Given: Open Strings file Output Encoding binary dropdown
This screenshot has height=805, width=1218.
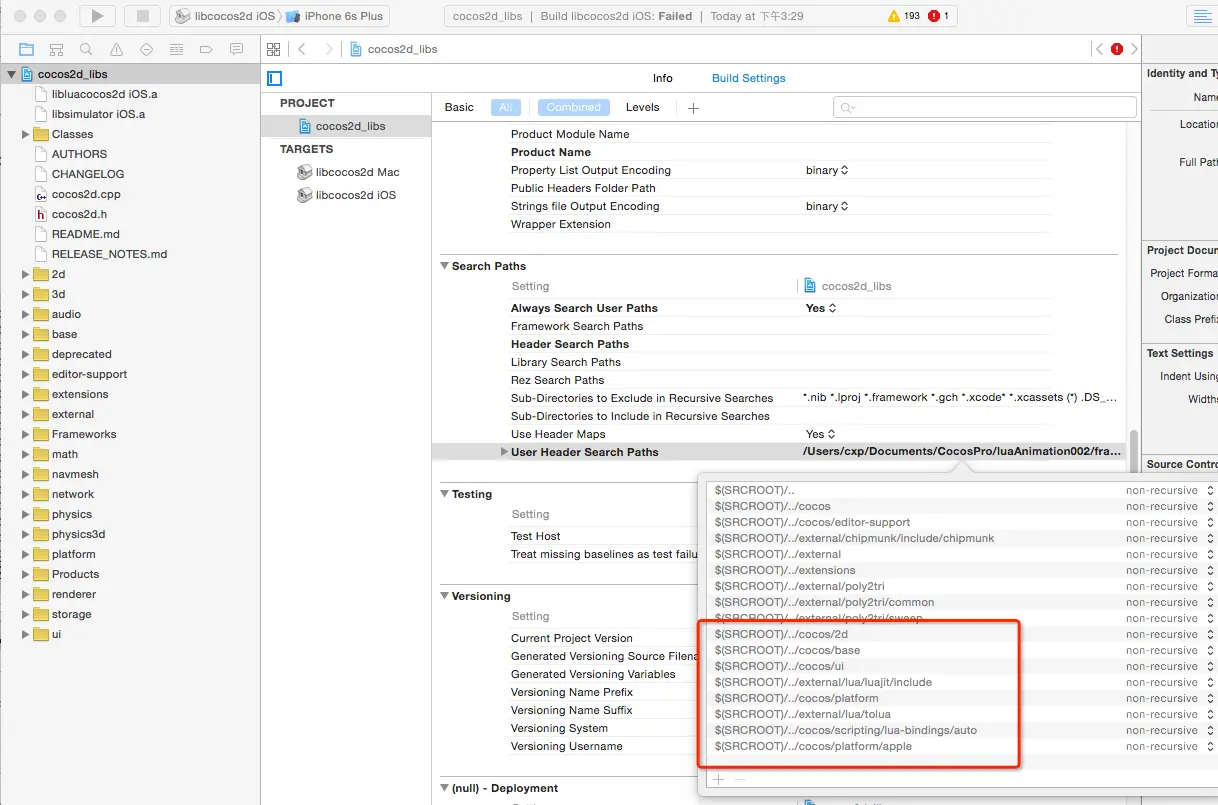Looking at the screenshot, I should [x=827, y=206].
